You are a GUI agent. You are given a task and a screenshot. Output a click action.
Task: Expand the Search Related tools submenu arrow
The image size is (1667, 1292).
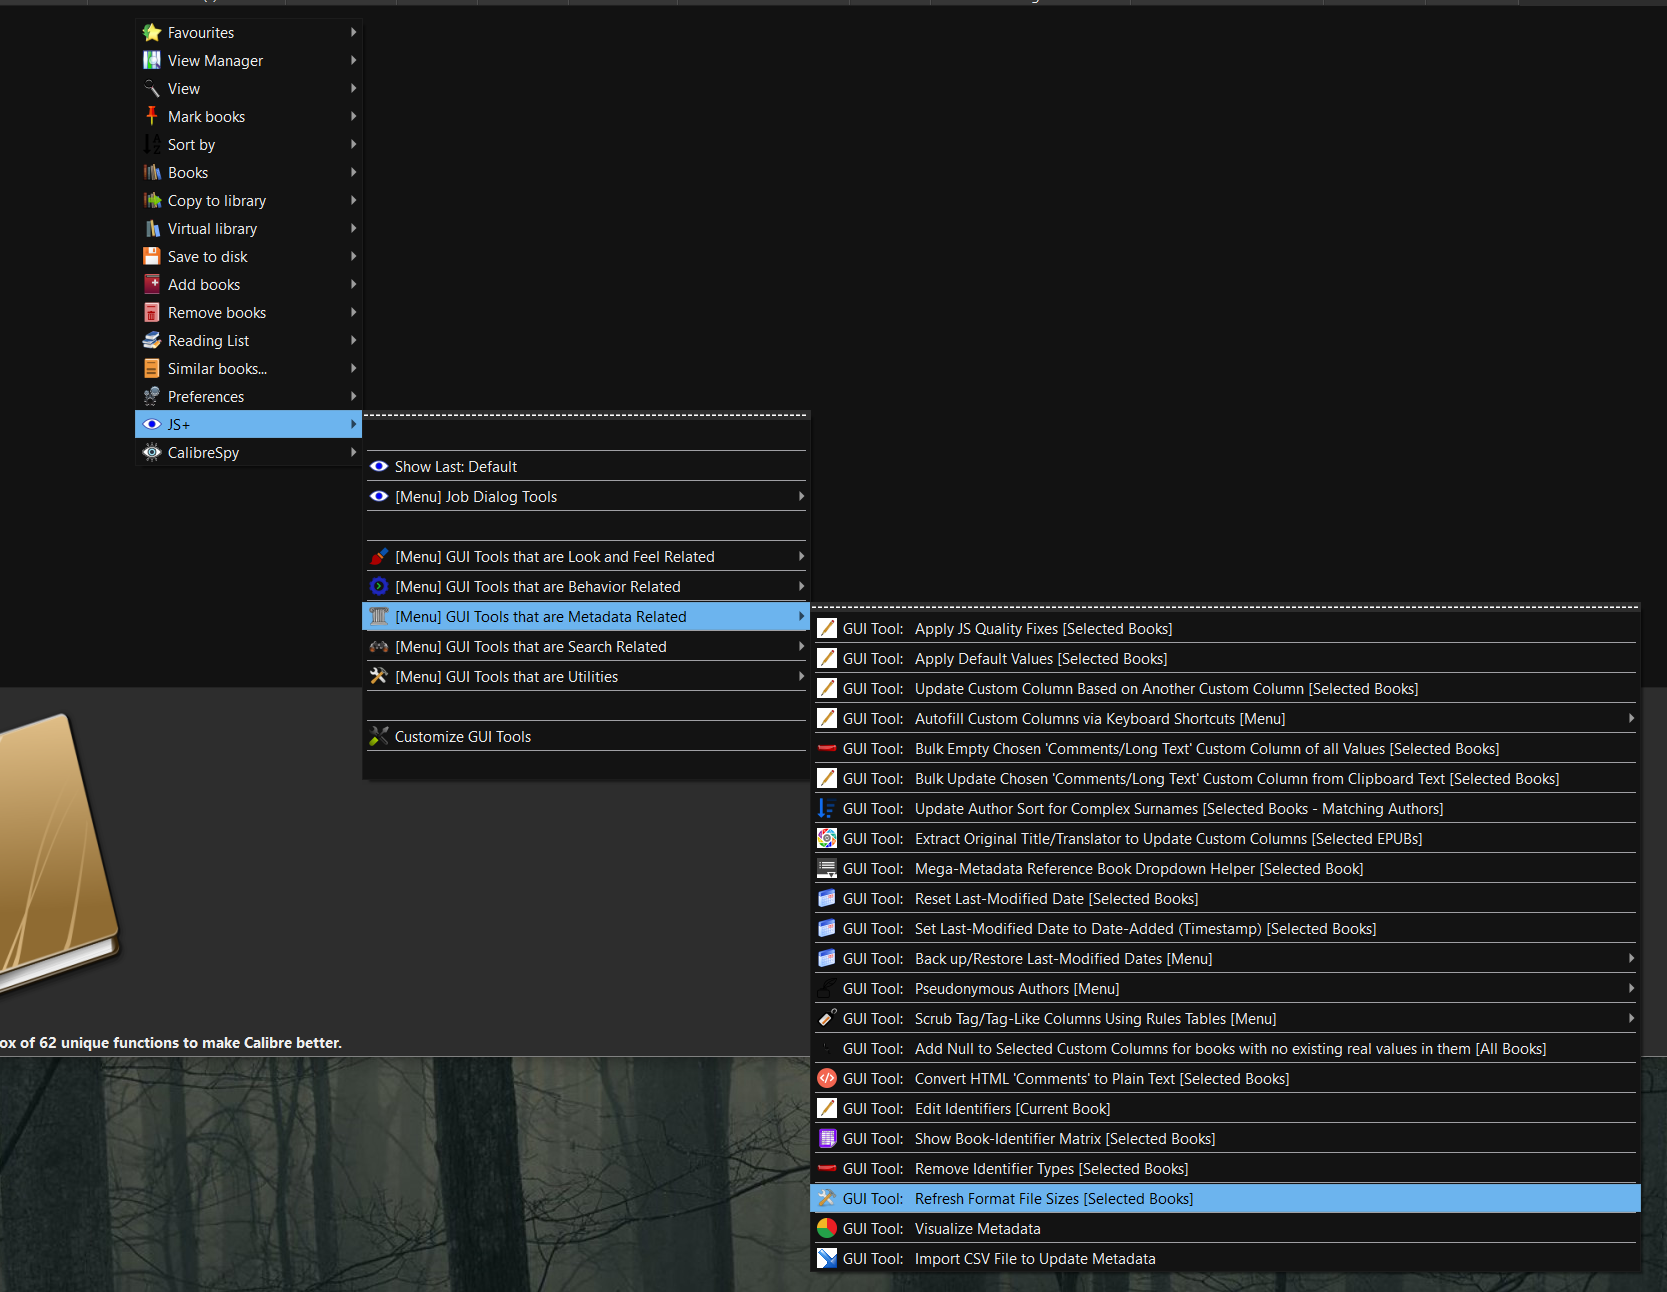801,647
